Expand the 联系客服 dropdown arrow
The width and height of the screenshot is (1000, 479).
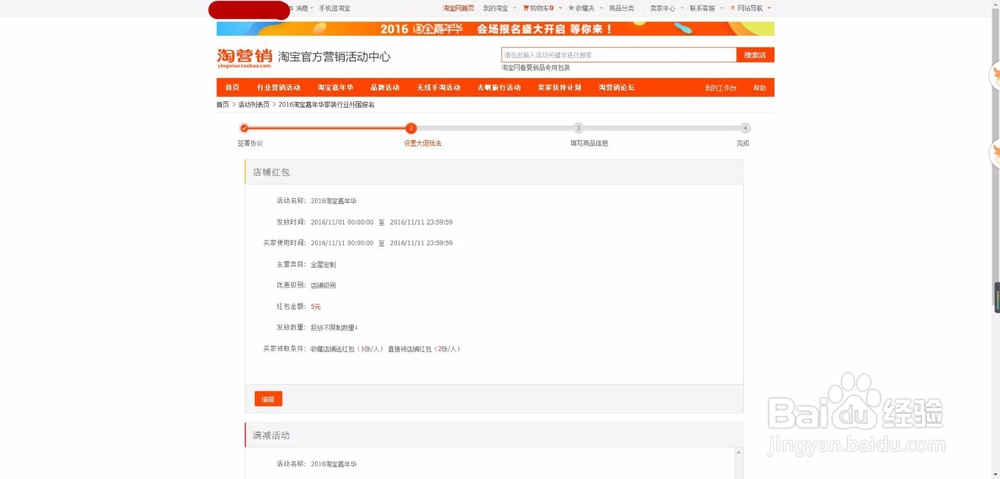click(x=721, y=8)
